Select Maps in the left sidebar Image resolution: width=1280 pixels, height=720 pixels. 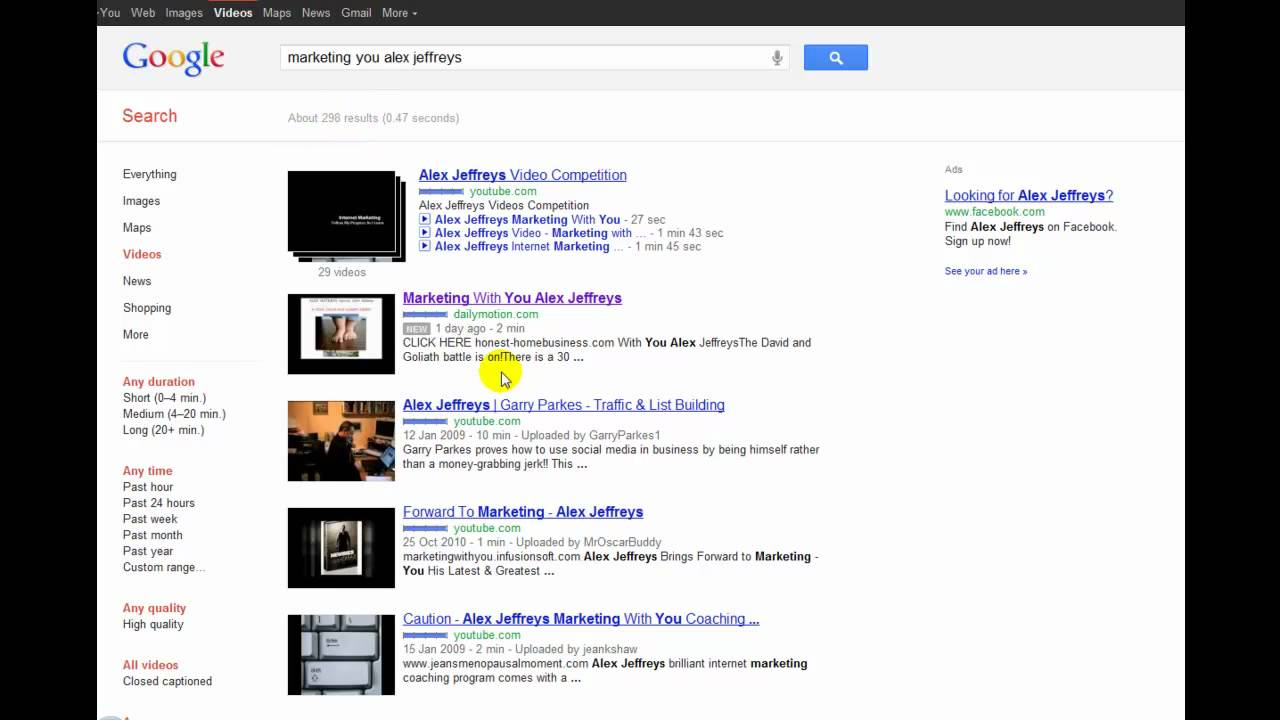point(137,228)
